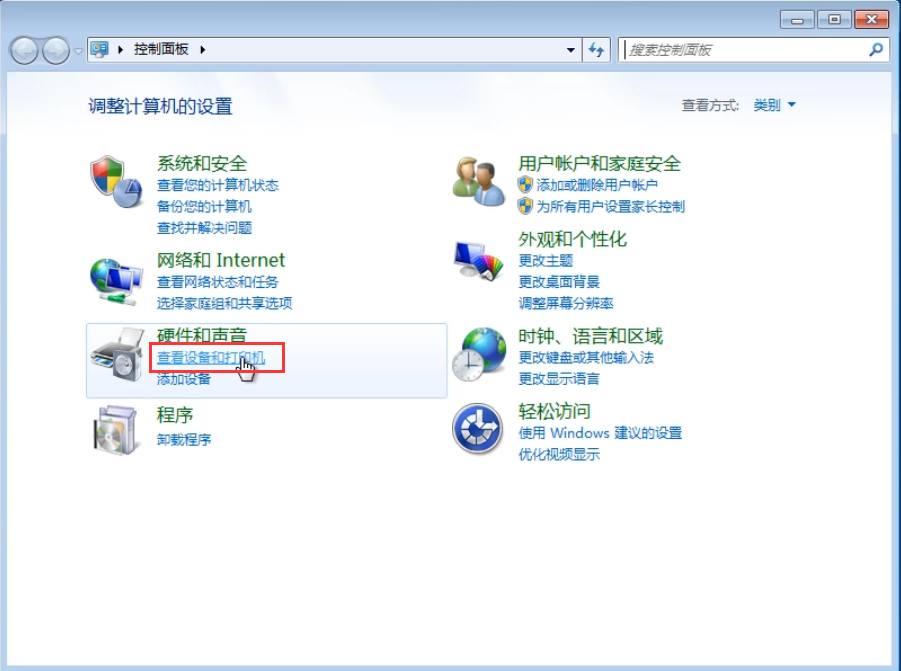Screen dimensions: 901x671
Task: Open 查看设备和打印机 link
Action: point(210,357)
